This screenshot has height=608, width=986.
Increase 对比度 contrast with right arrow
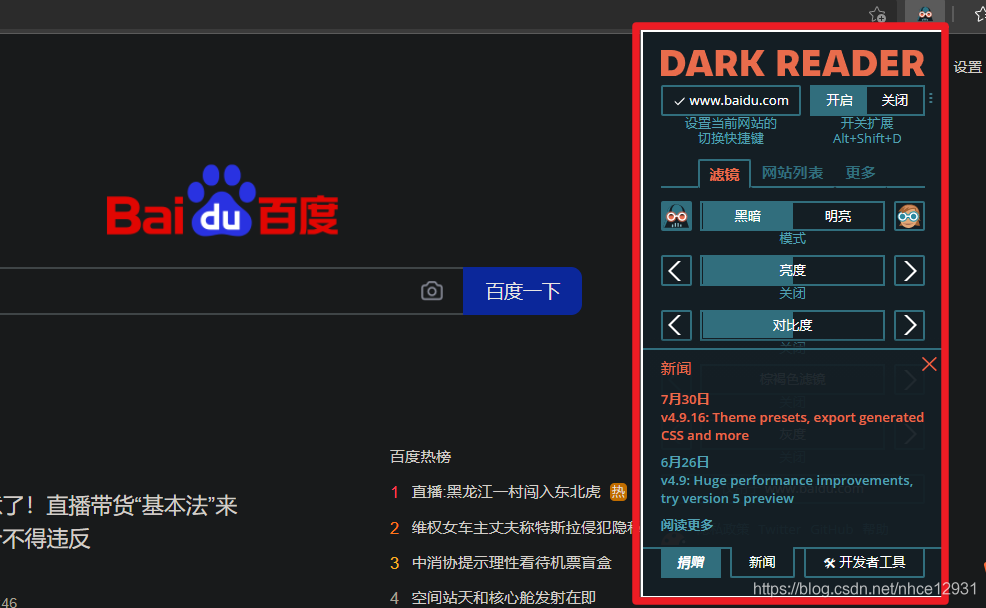click(909, 326)
